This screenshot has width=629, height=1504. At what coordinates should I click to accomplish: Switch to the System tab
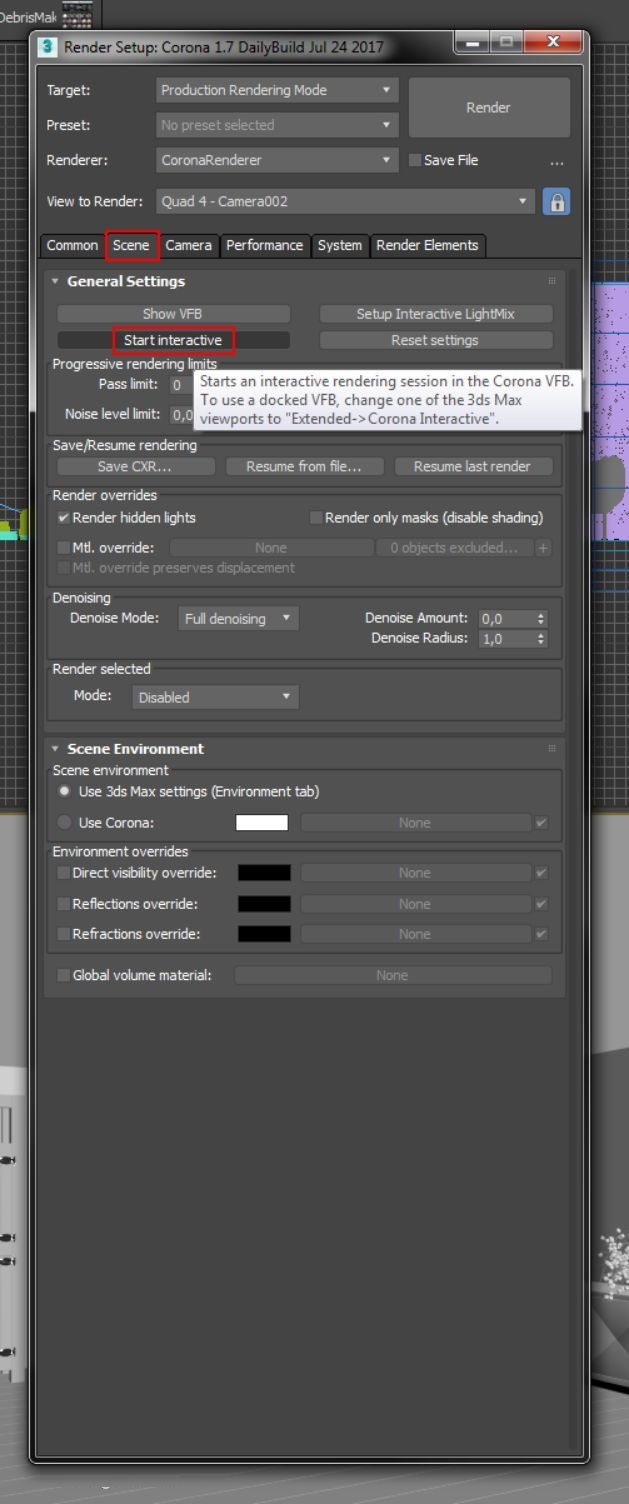(x=340, y=245)
